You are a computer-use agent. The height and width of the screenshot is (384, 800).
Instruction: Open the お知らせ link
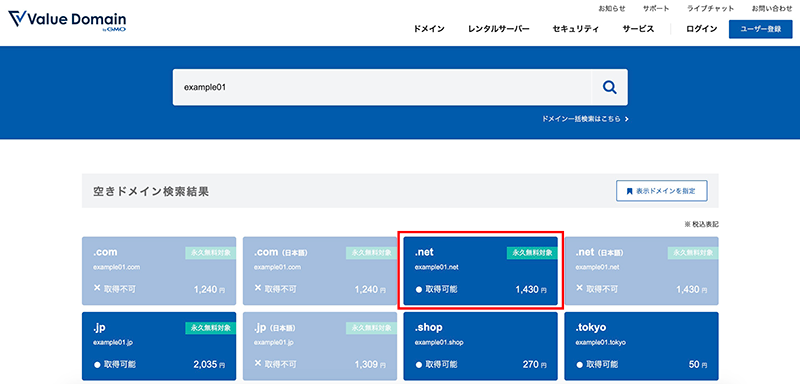(x=612, y=9)
